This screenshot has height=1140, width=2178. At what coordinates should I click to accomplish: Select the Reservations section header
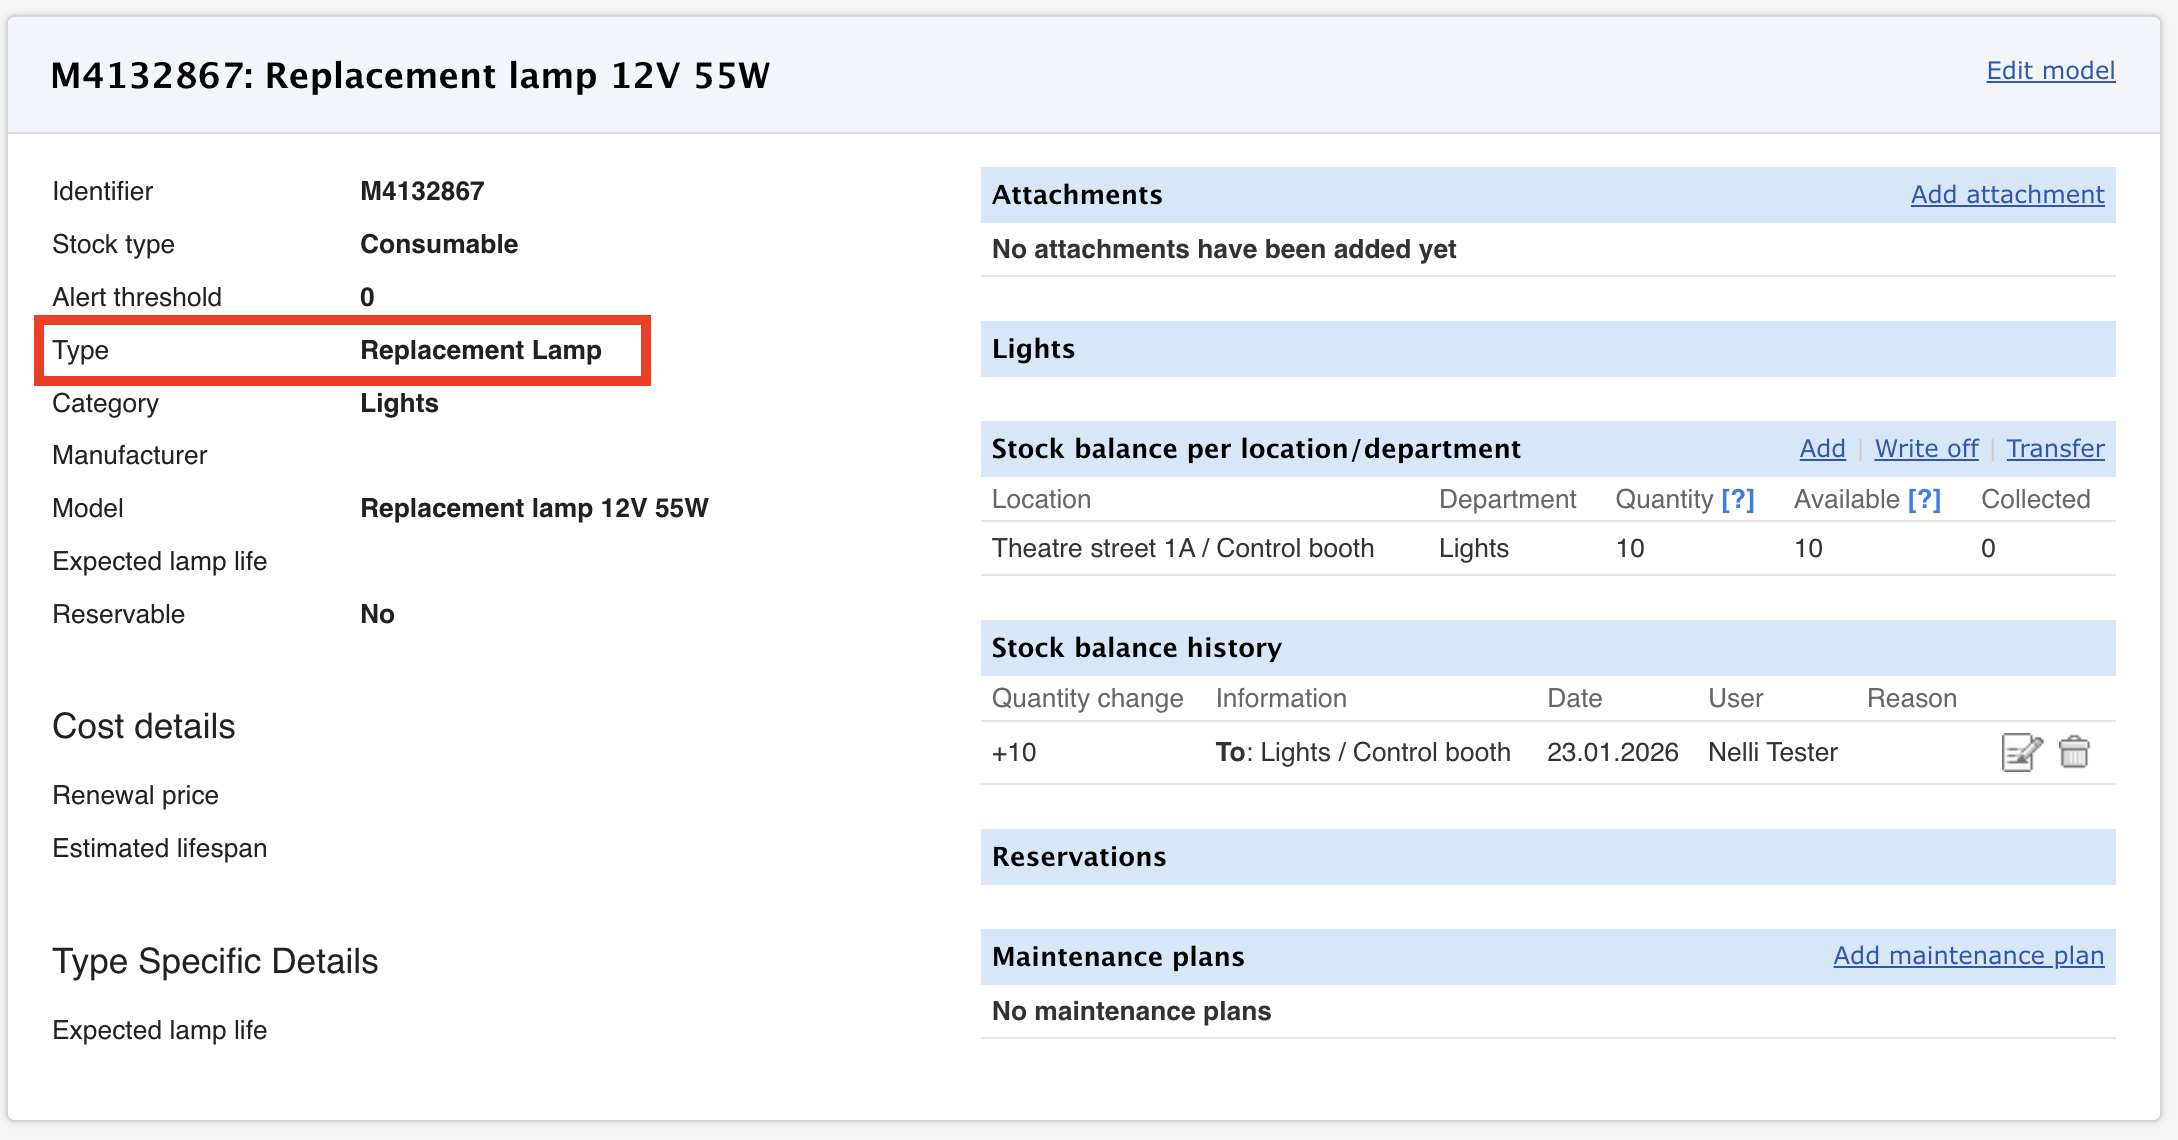pyautogui.click(x=1079, y=857)
